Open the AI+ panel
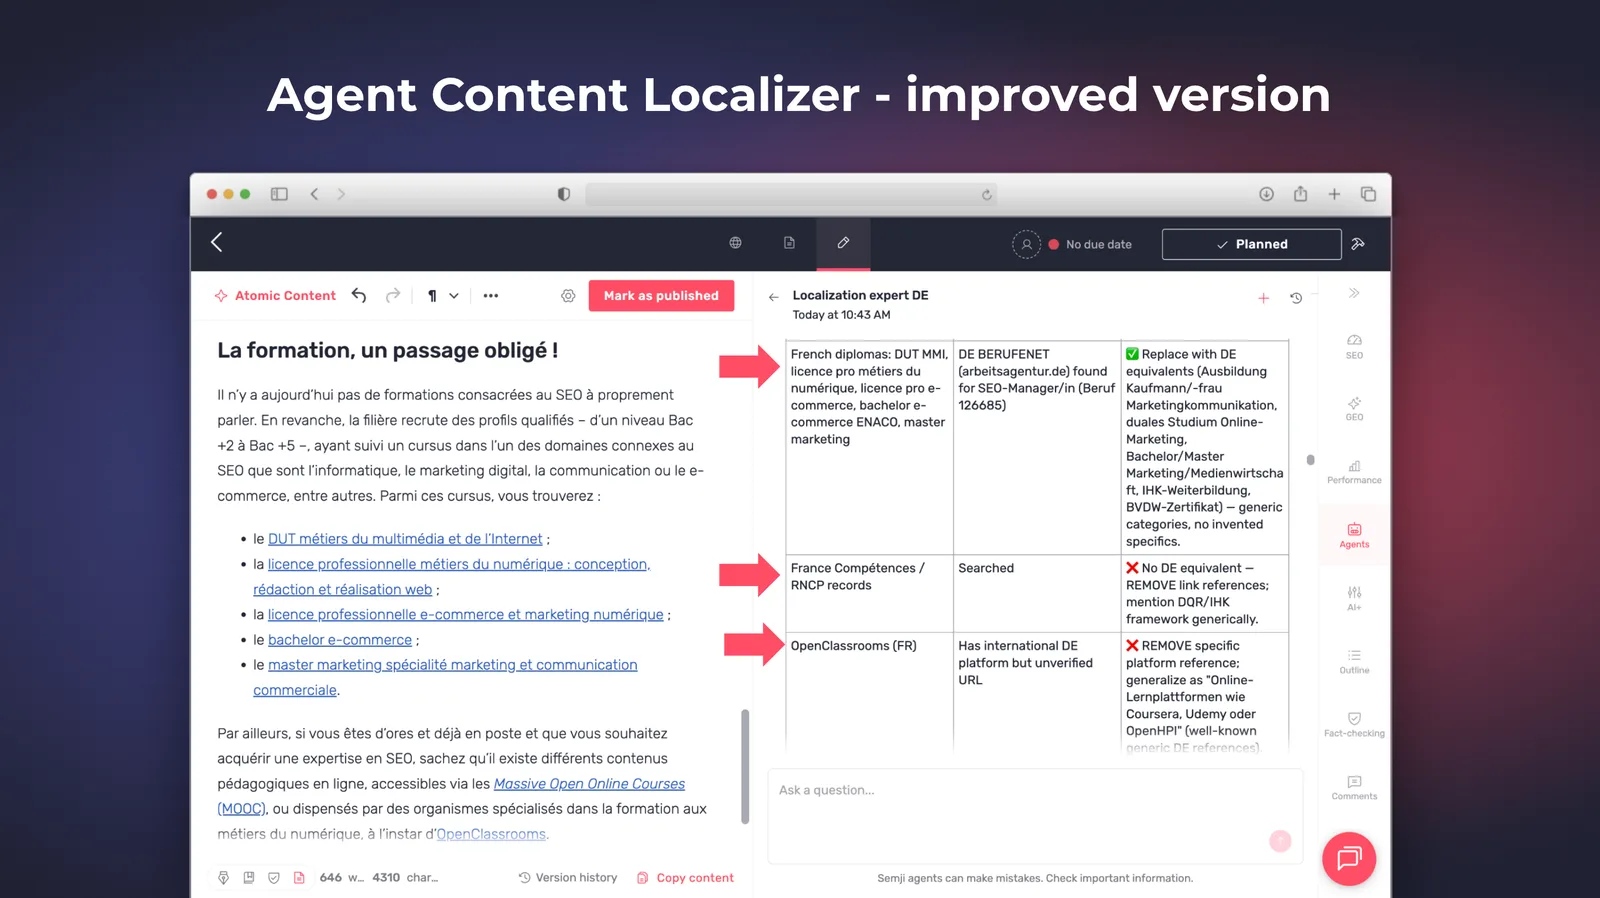 1354,598
